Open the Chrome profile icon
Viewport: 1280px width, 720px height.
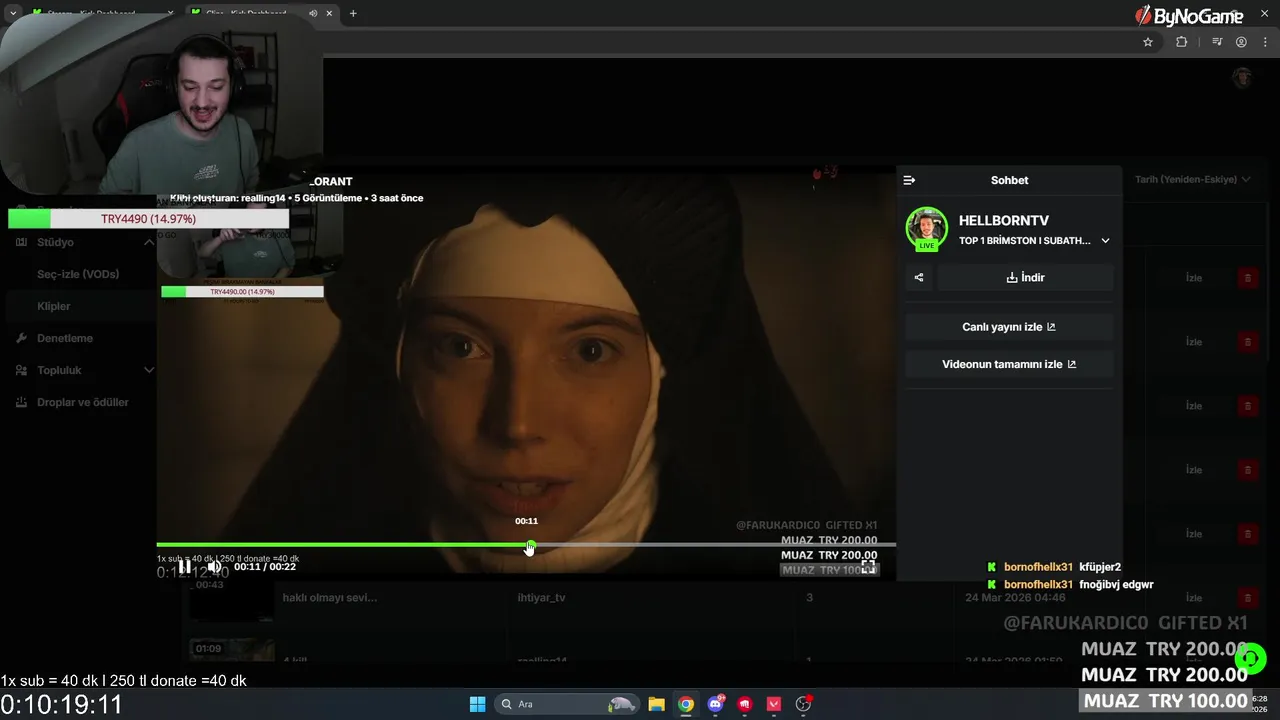coord(1241,42)
